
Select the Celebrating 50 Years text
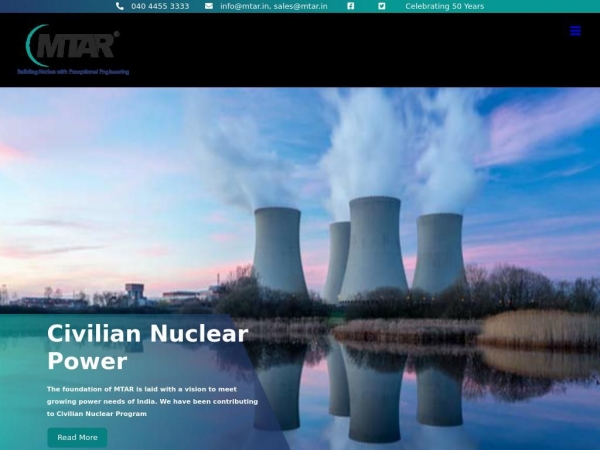pos(444,6)
